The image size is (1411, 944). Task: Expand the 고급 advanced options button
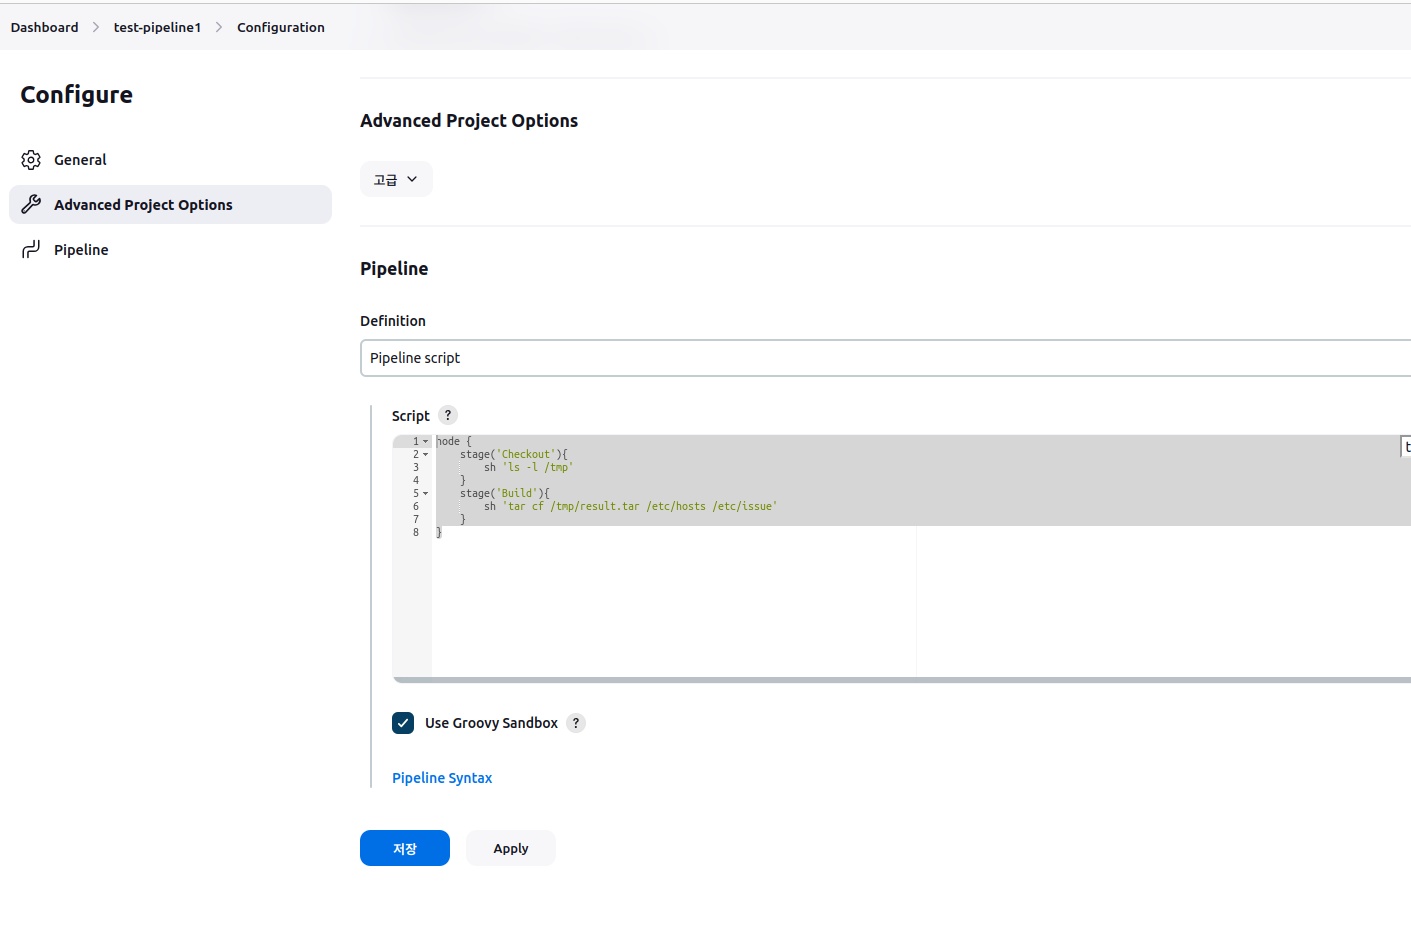396,179
